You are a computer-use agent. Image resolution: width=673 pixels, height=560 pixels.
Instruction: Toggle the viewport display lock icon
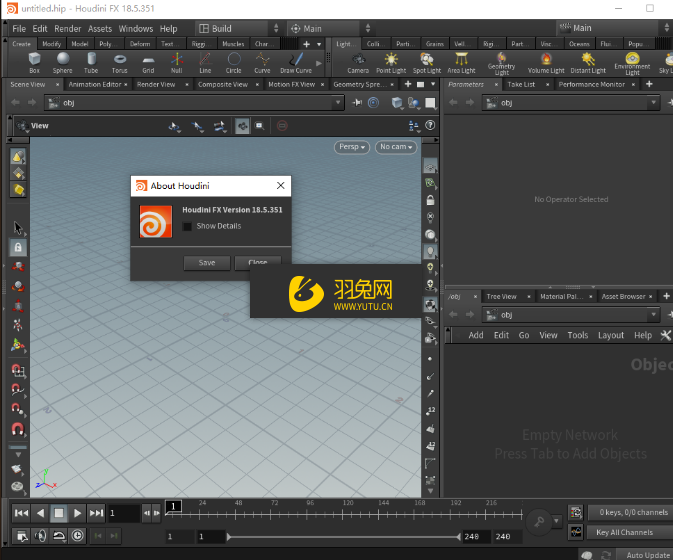430,200
